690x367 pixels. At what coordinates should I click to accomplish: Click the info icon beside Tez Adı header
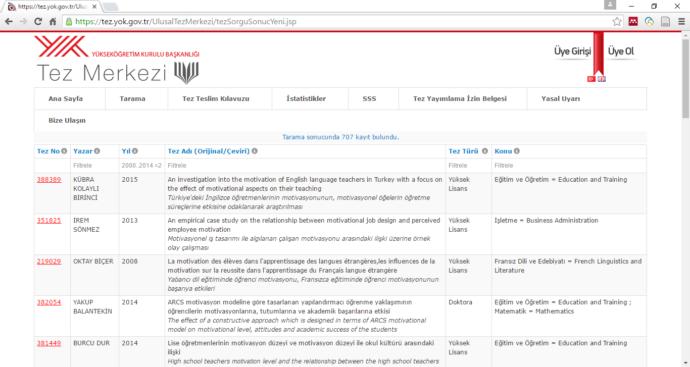click(x=254, y=151)
